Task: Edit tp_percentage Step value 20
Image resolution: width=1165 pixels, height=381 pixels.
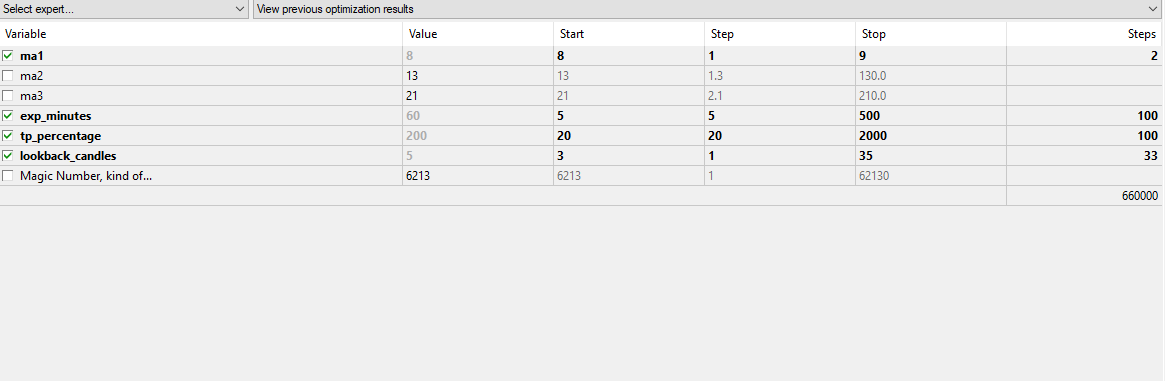Action: point(779,136)
